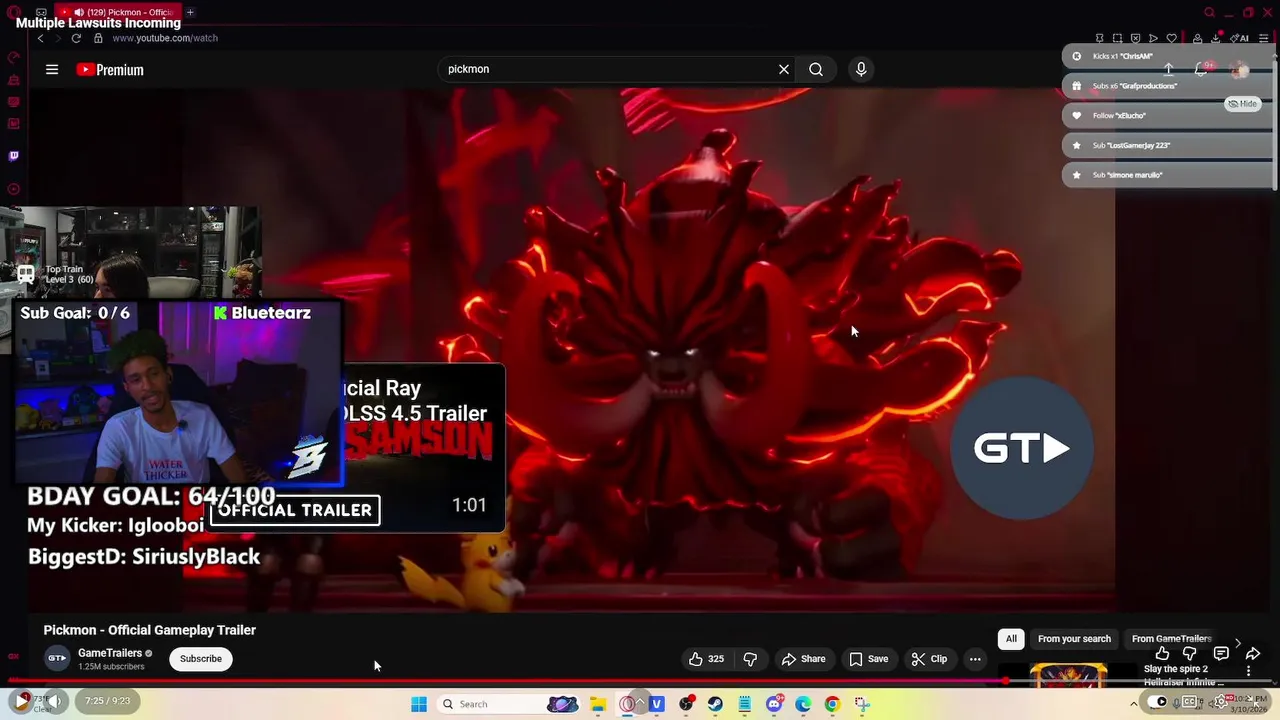Viewport: 1280px width, 720px height.
Task: Clip the video with the Clip button
Action: (929, 659)
